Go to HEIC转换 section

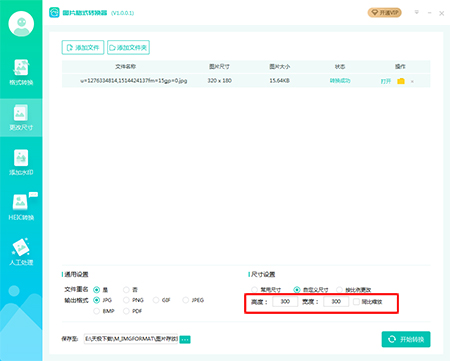pyautogui.click(x=21, y=207)
